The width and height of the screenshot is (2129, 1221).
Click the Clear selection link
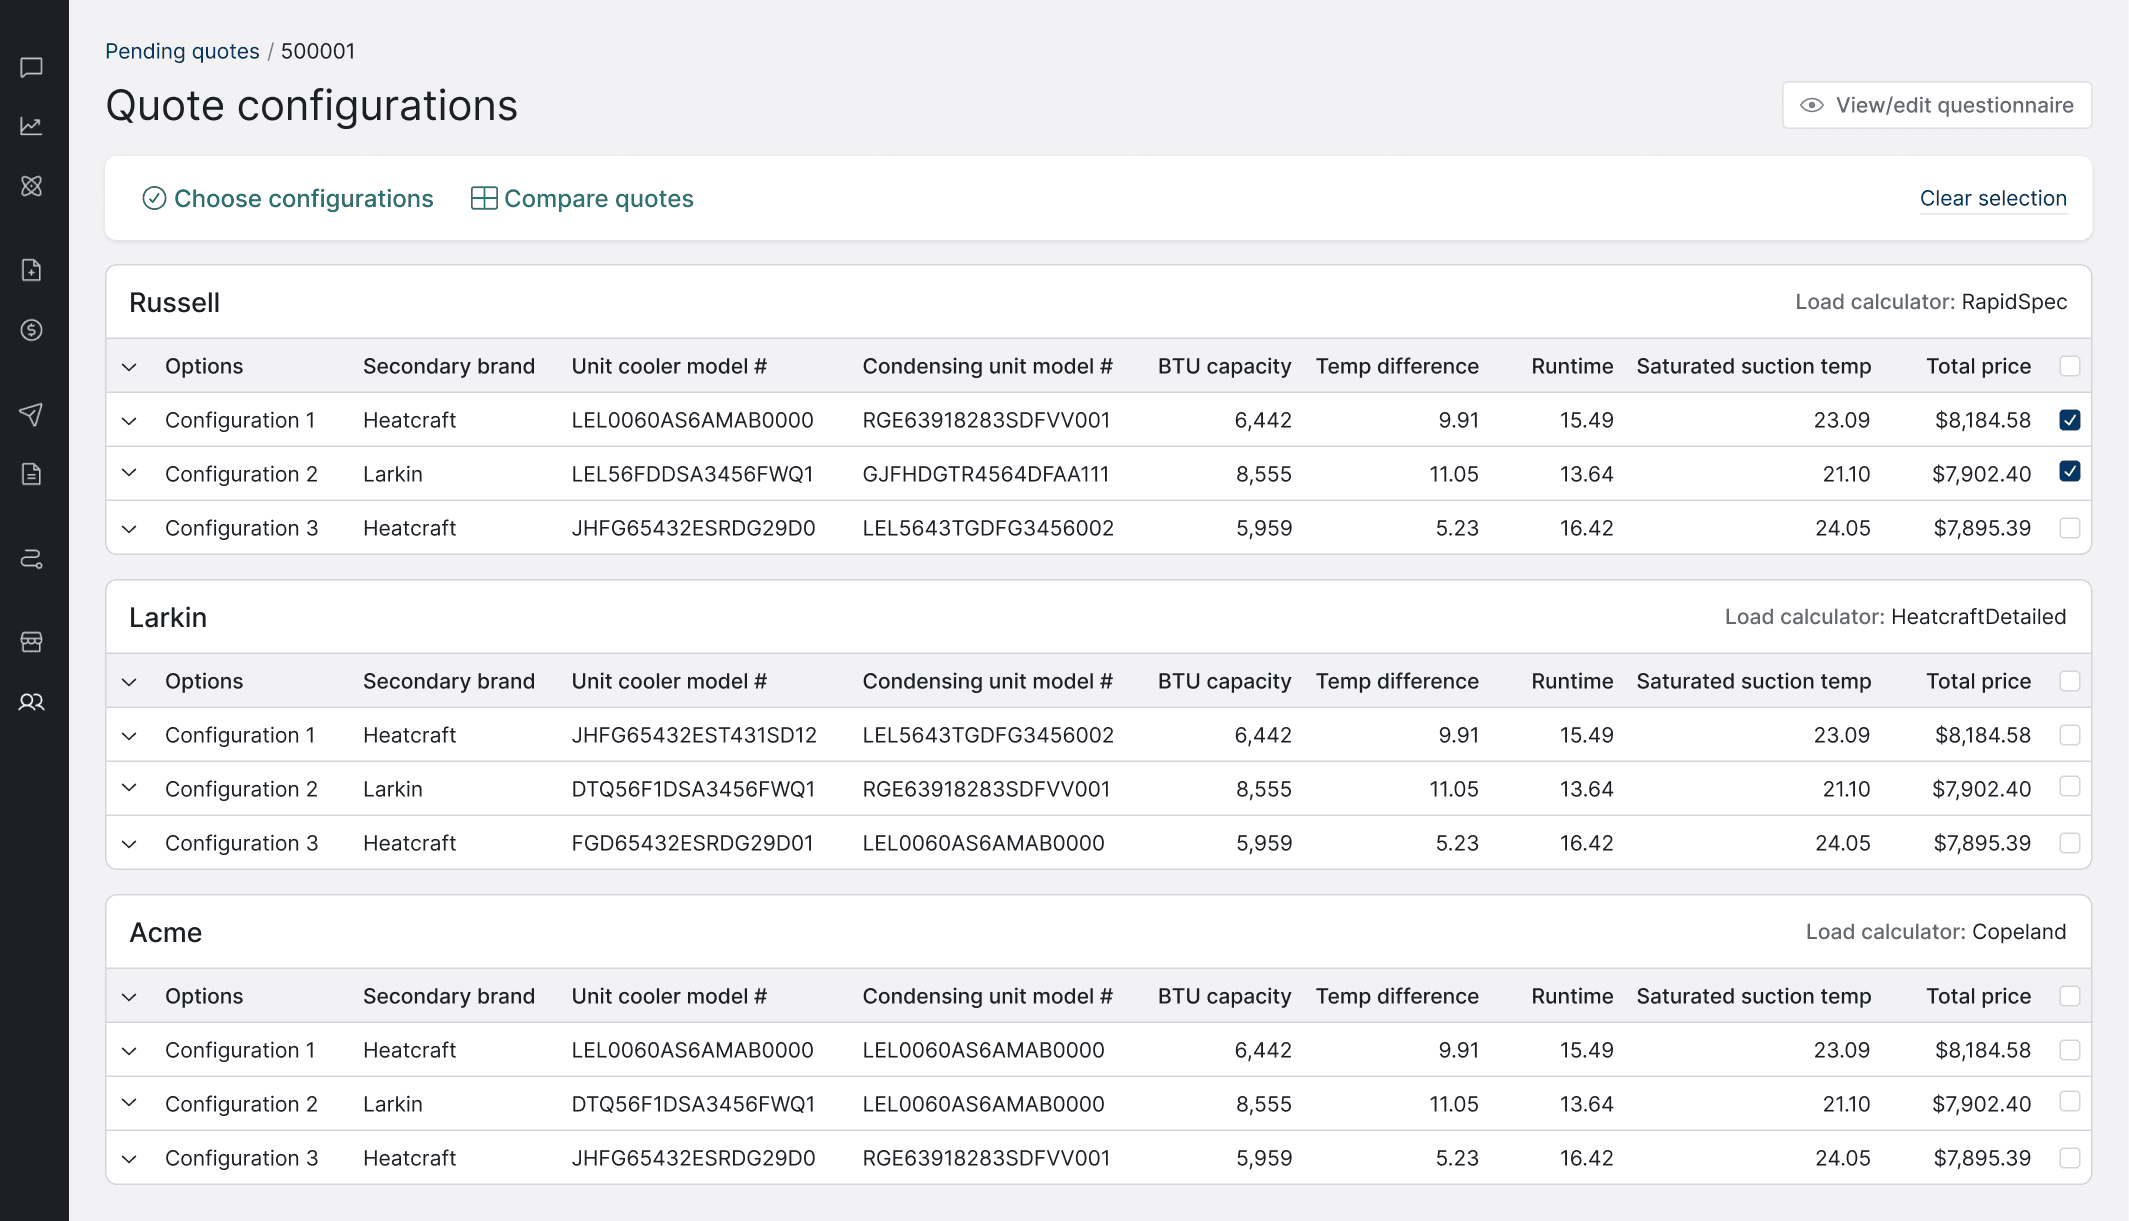click(1992, 199)
